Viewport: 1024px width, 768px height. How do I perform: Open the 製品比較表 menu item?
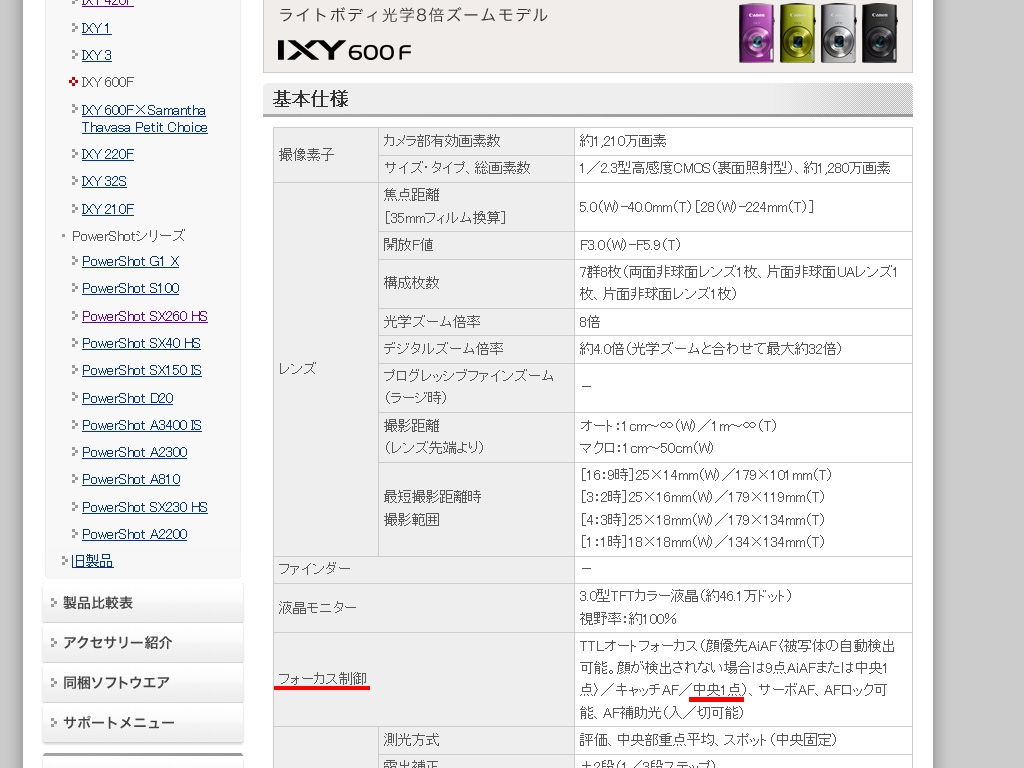(98, 603)
